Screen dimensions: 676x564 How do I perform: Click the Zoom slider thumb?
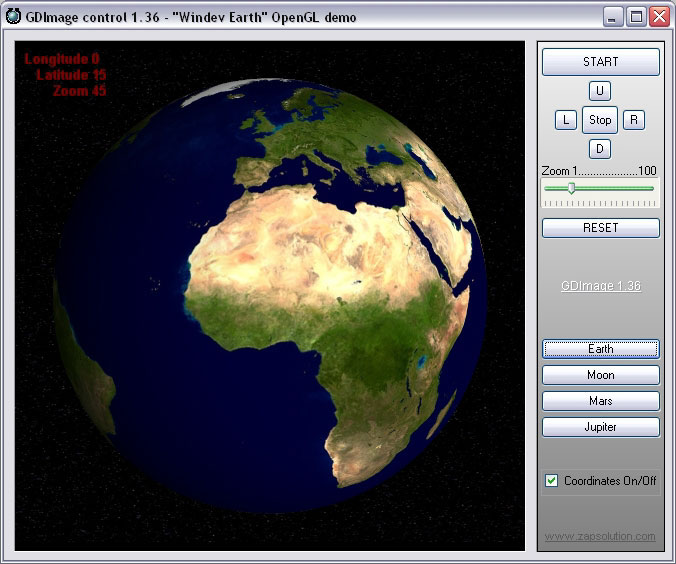pyautogui.click(x=571, y=188)
